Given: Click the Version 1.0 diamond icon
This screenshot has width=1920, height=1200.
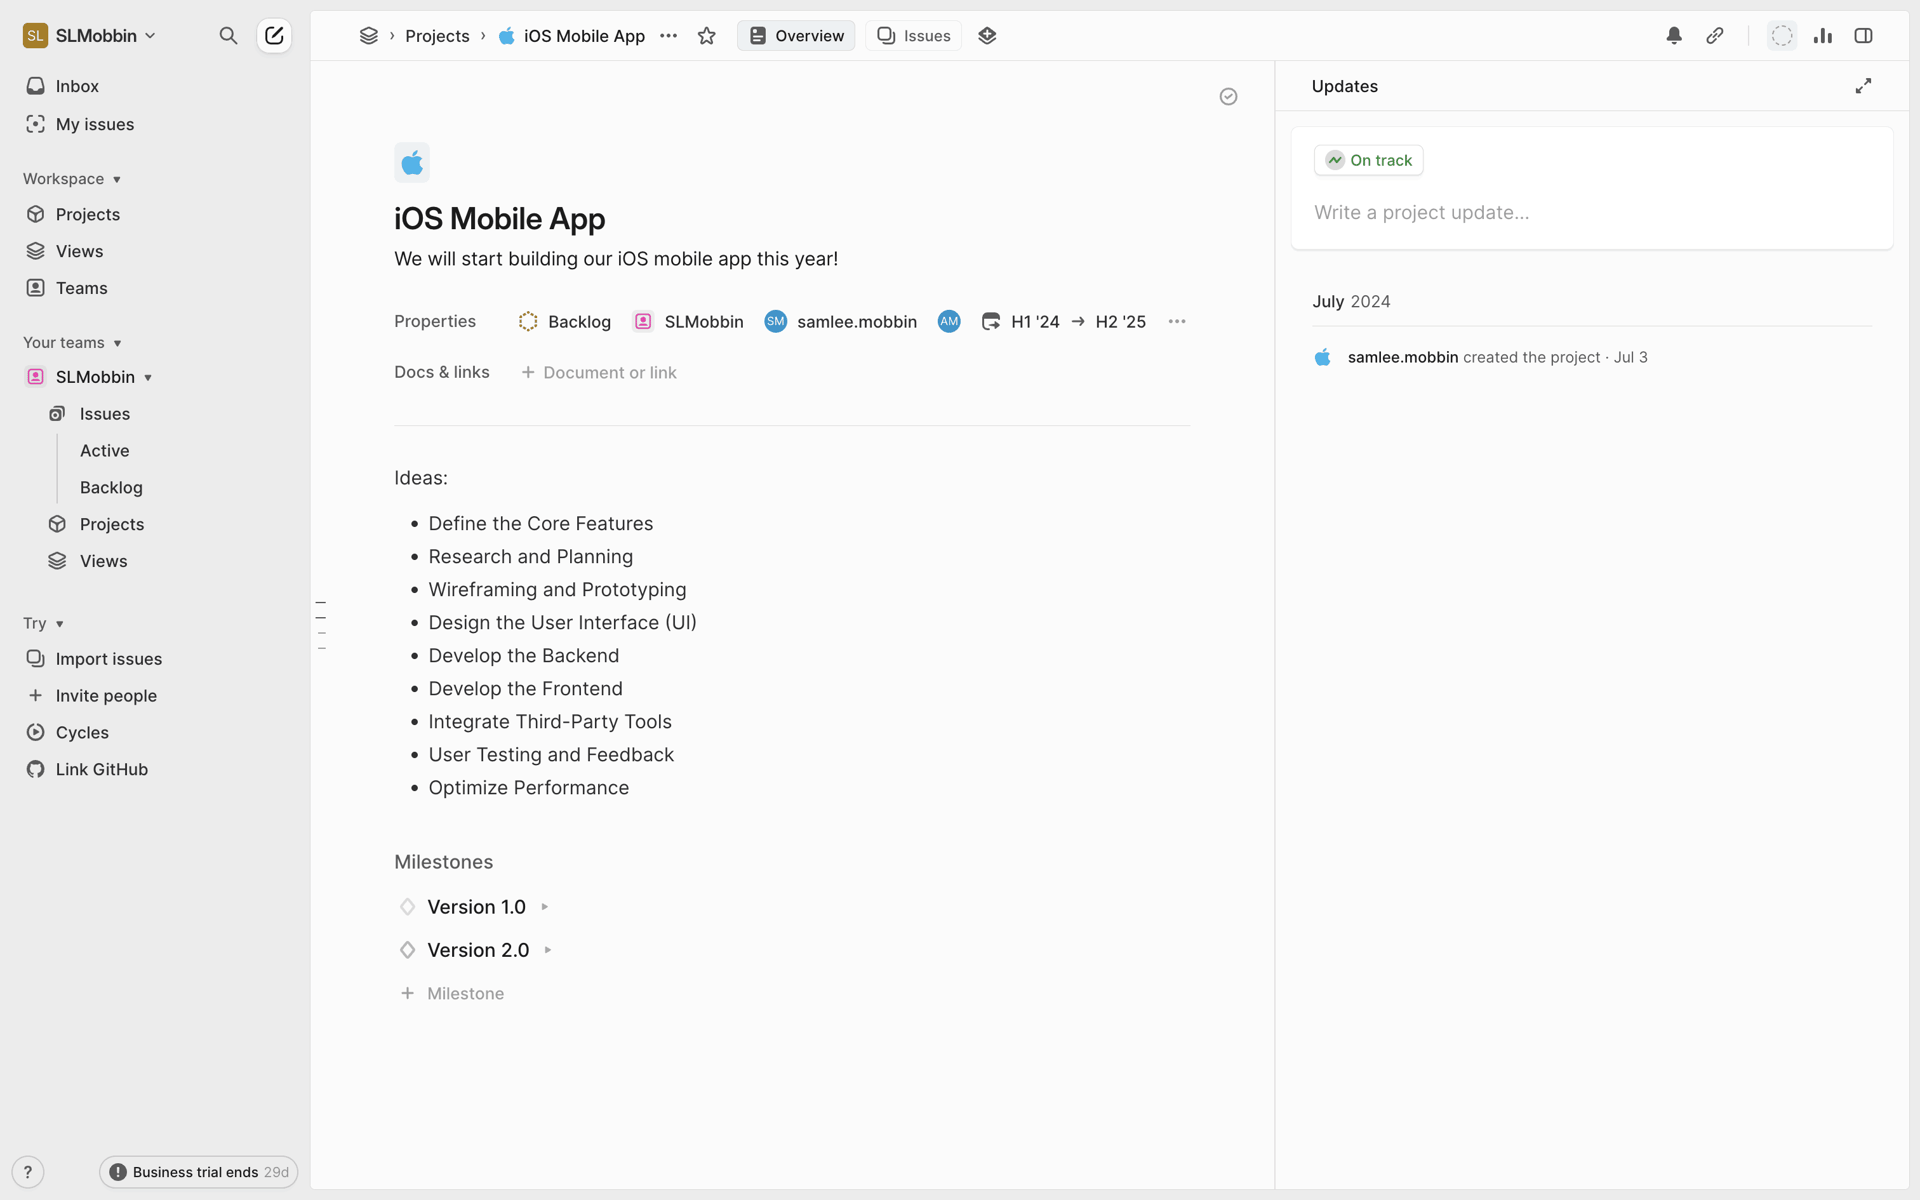Looking at the screenshot, I should coord(408,907).
